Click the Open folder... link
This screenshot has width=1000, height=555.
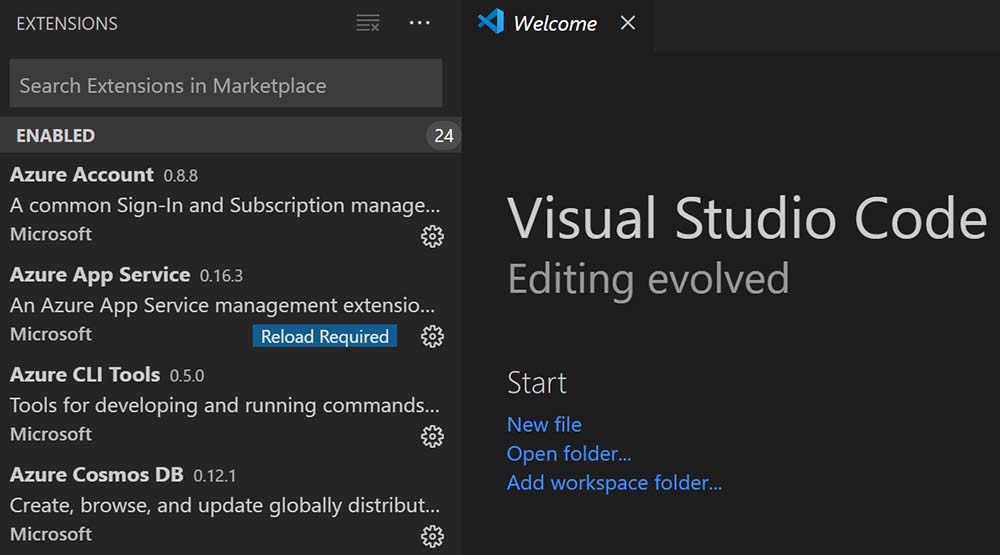(x=569, y=454)
